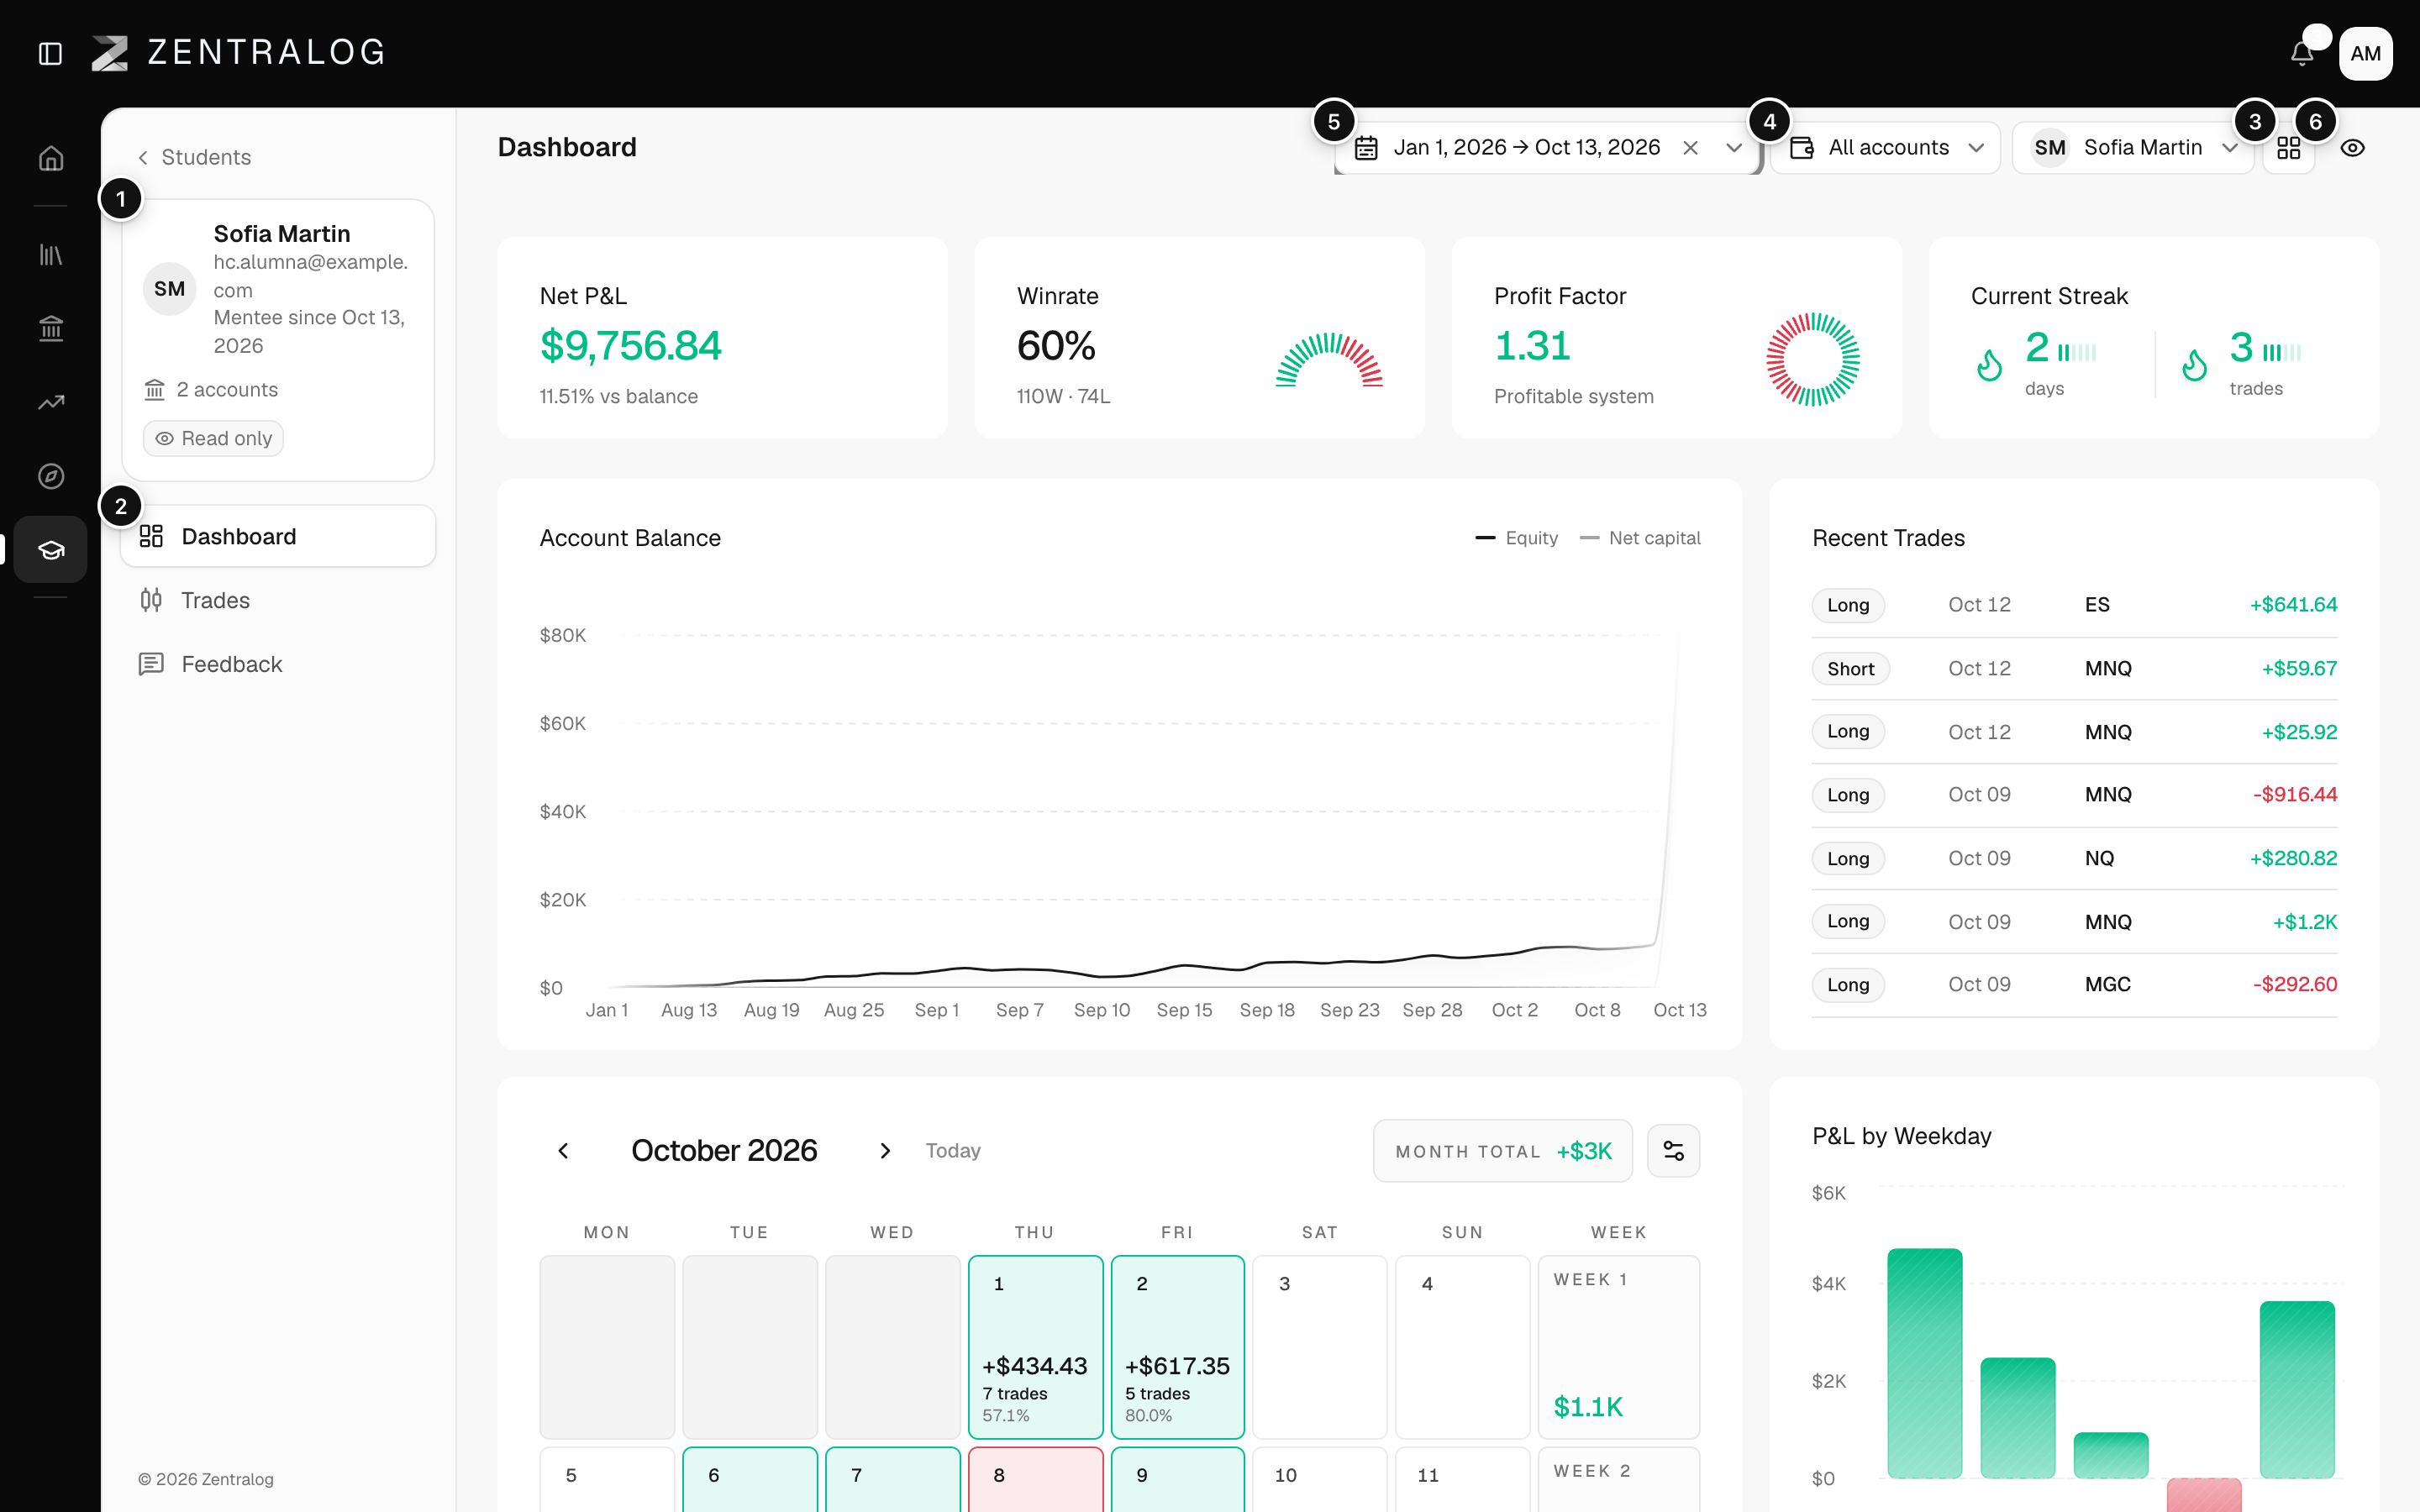Open the Sofia Martin student selector
Screen dimensions: 2420x1512
[2133, 148]
